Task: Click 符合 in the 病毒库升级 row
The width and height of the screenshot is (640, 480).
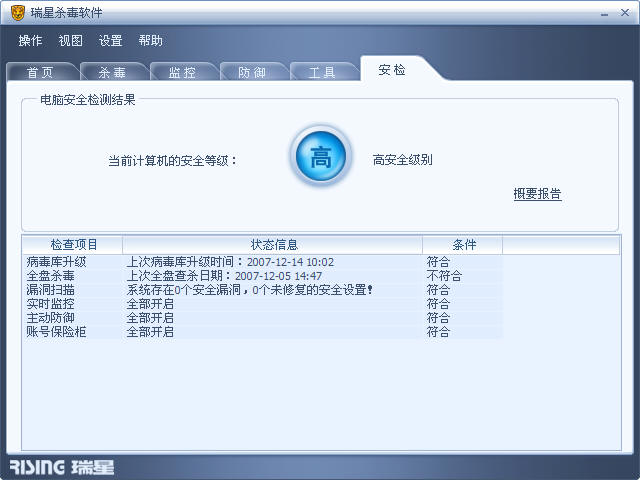Action: (x=438, y=262)
